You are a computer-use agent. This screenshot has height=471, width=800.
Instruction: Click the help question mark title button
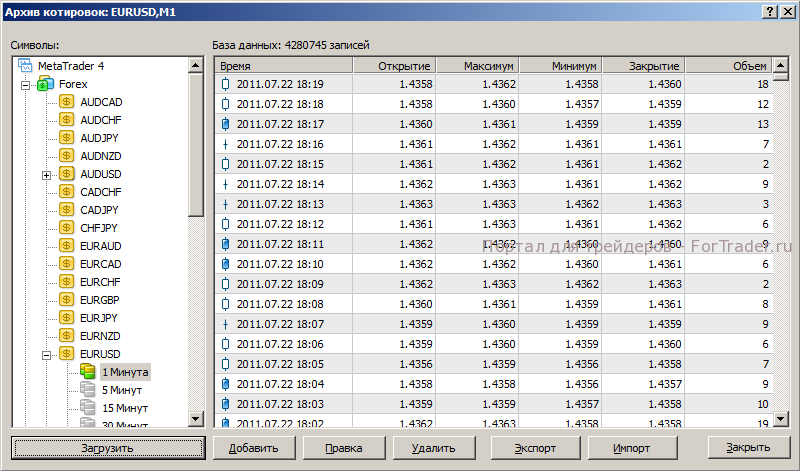pyautogui.click(x=770, y=12)
